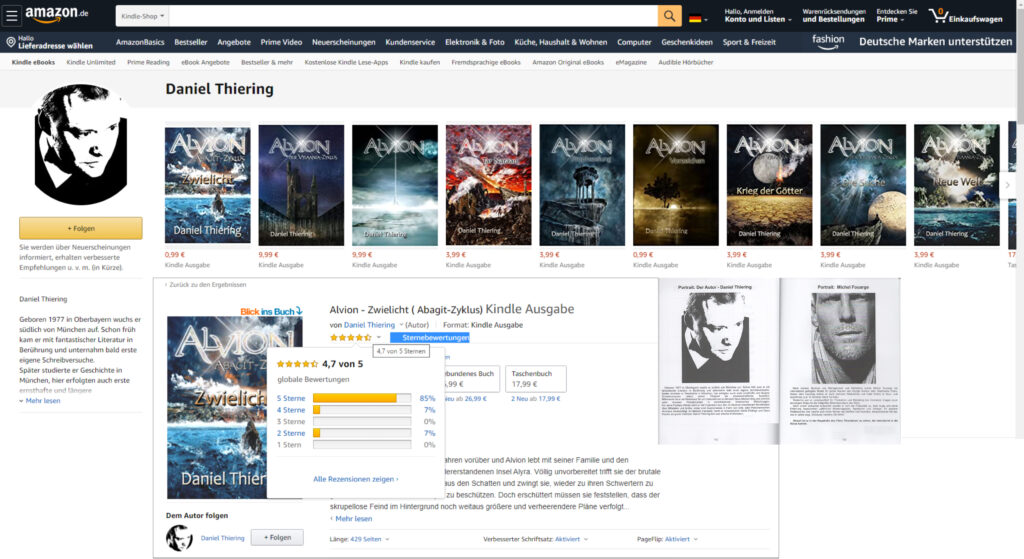Click the Deutsche Marken unterstützen banner
Screen dimensions: 1024x559
935,42
